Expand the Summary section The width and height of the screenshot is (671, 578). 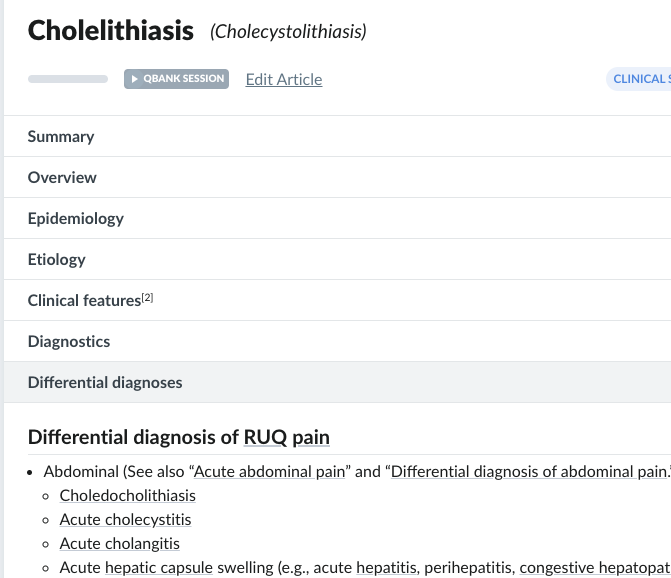61,136
